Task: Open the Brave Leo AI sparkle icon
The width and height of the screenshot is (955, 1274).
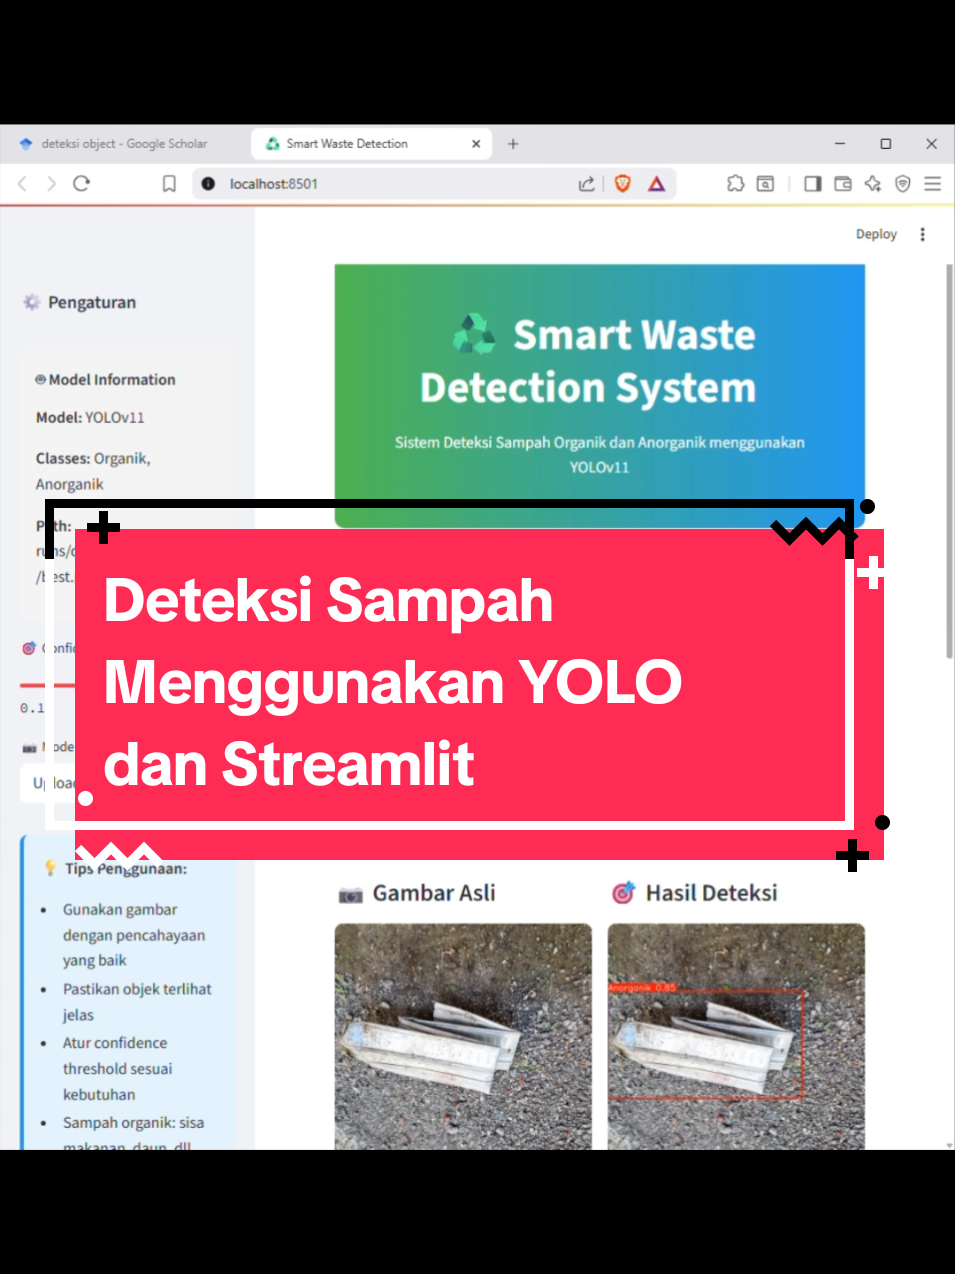Action: (x=873, y=184)
